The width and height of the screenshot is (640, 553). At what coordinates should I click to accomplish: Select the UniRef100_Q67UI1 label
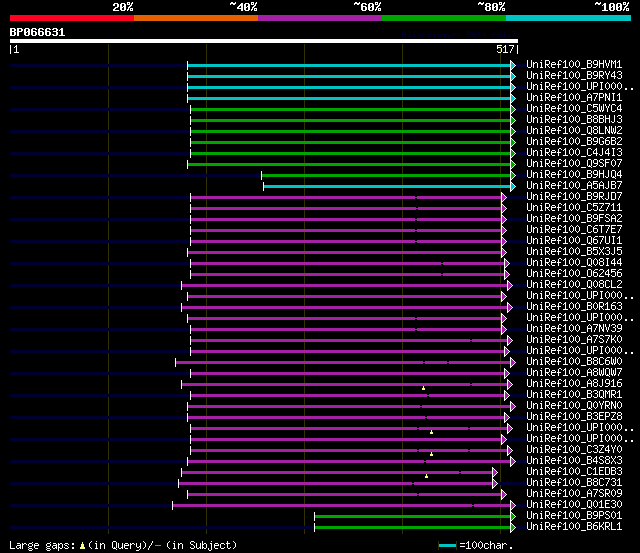click(x=574, y=241)
